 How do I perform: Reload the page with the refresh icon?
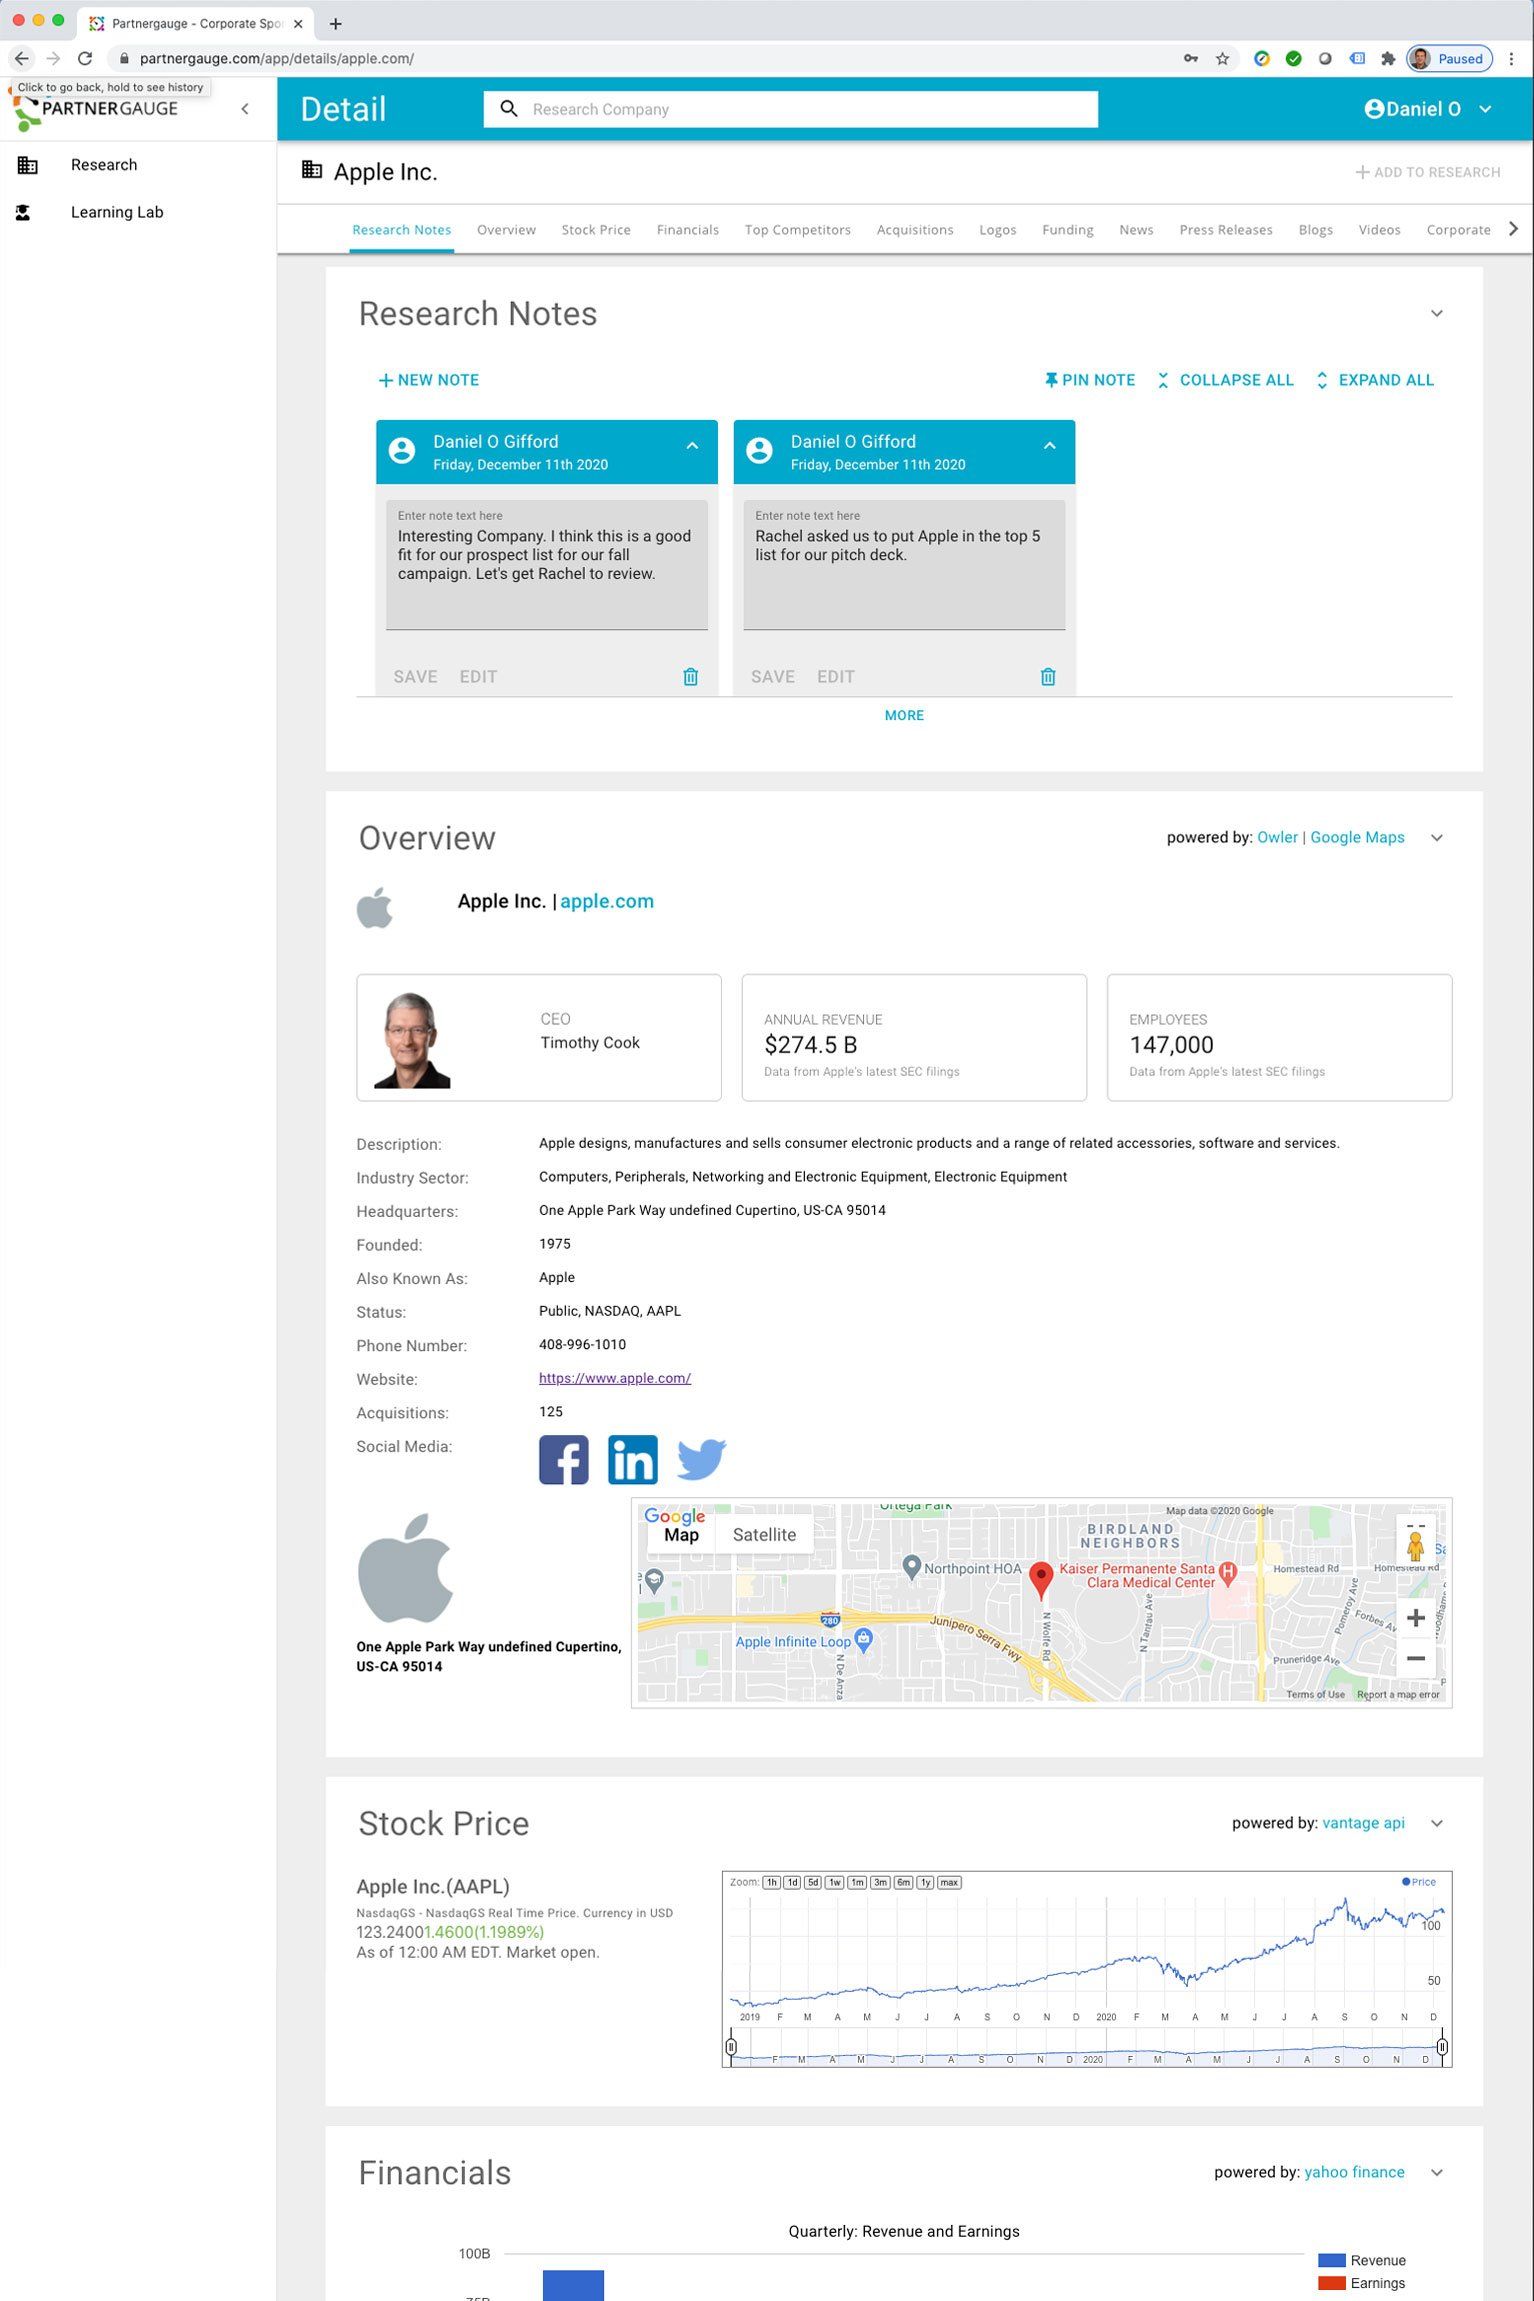click(85, 59)
